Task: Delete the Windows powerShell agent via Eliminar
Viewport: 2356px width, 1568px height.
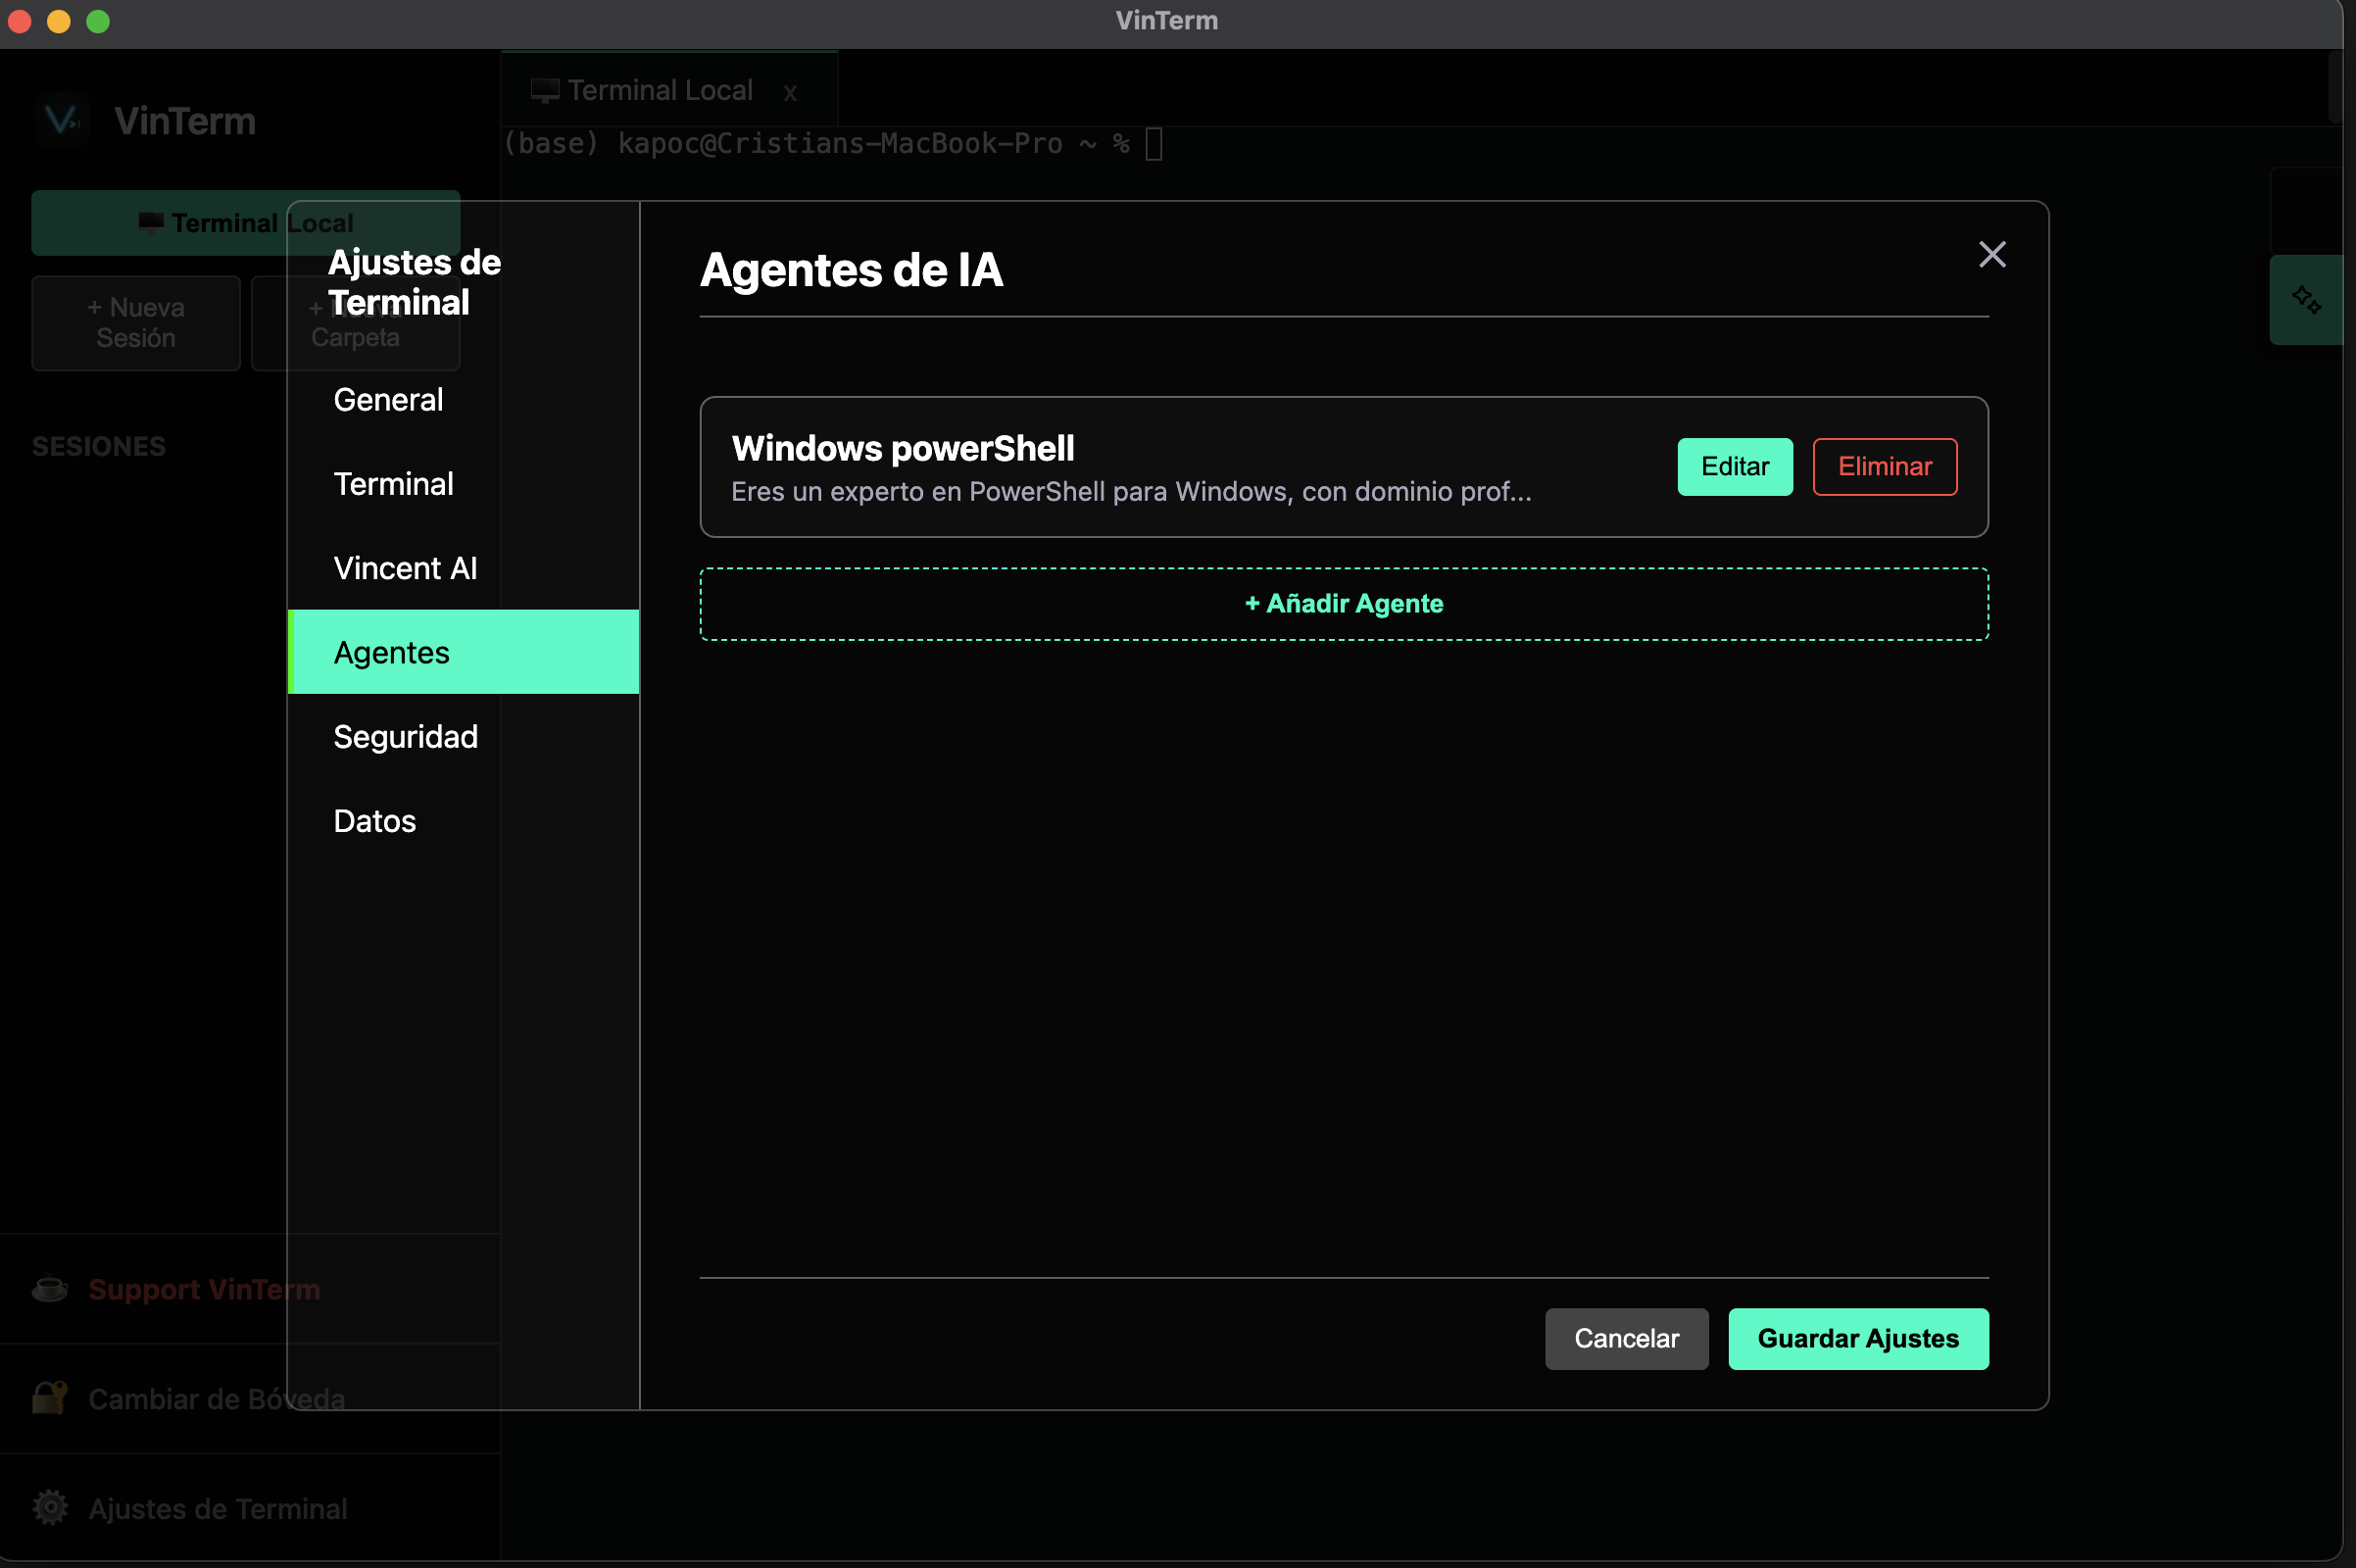Action: (1884, 466)
